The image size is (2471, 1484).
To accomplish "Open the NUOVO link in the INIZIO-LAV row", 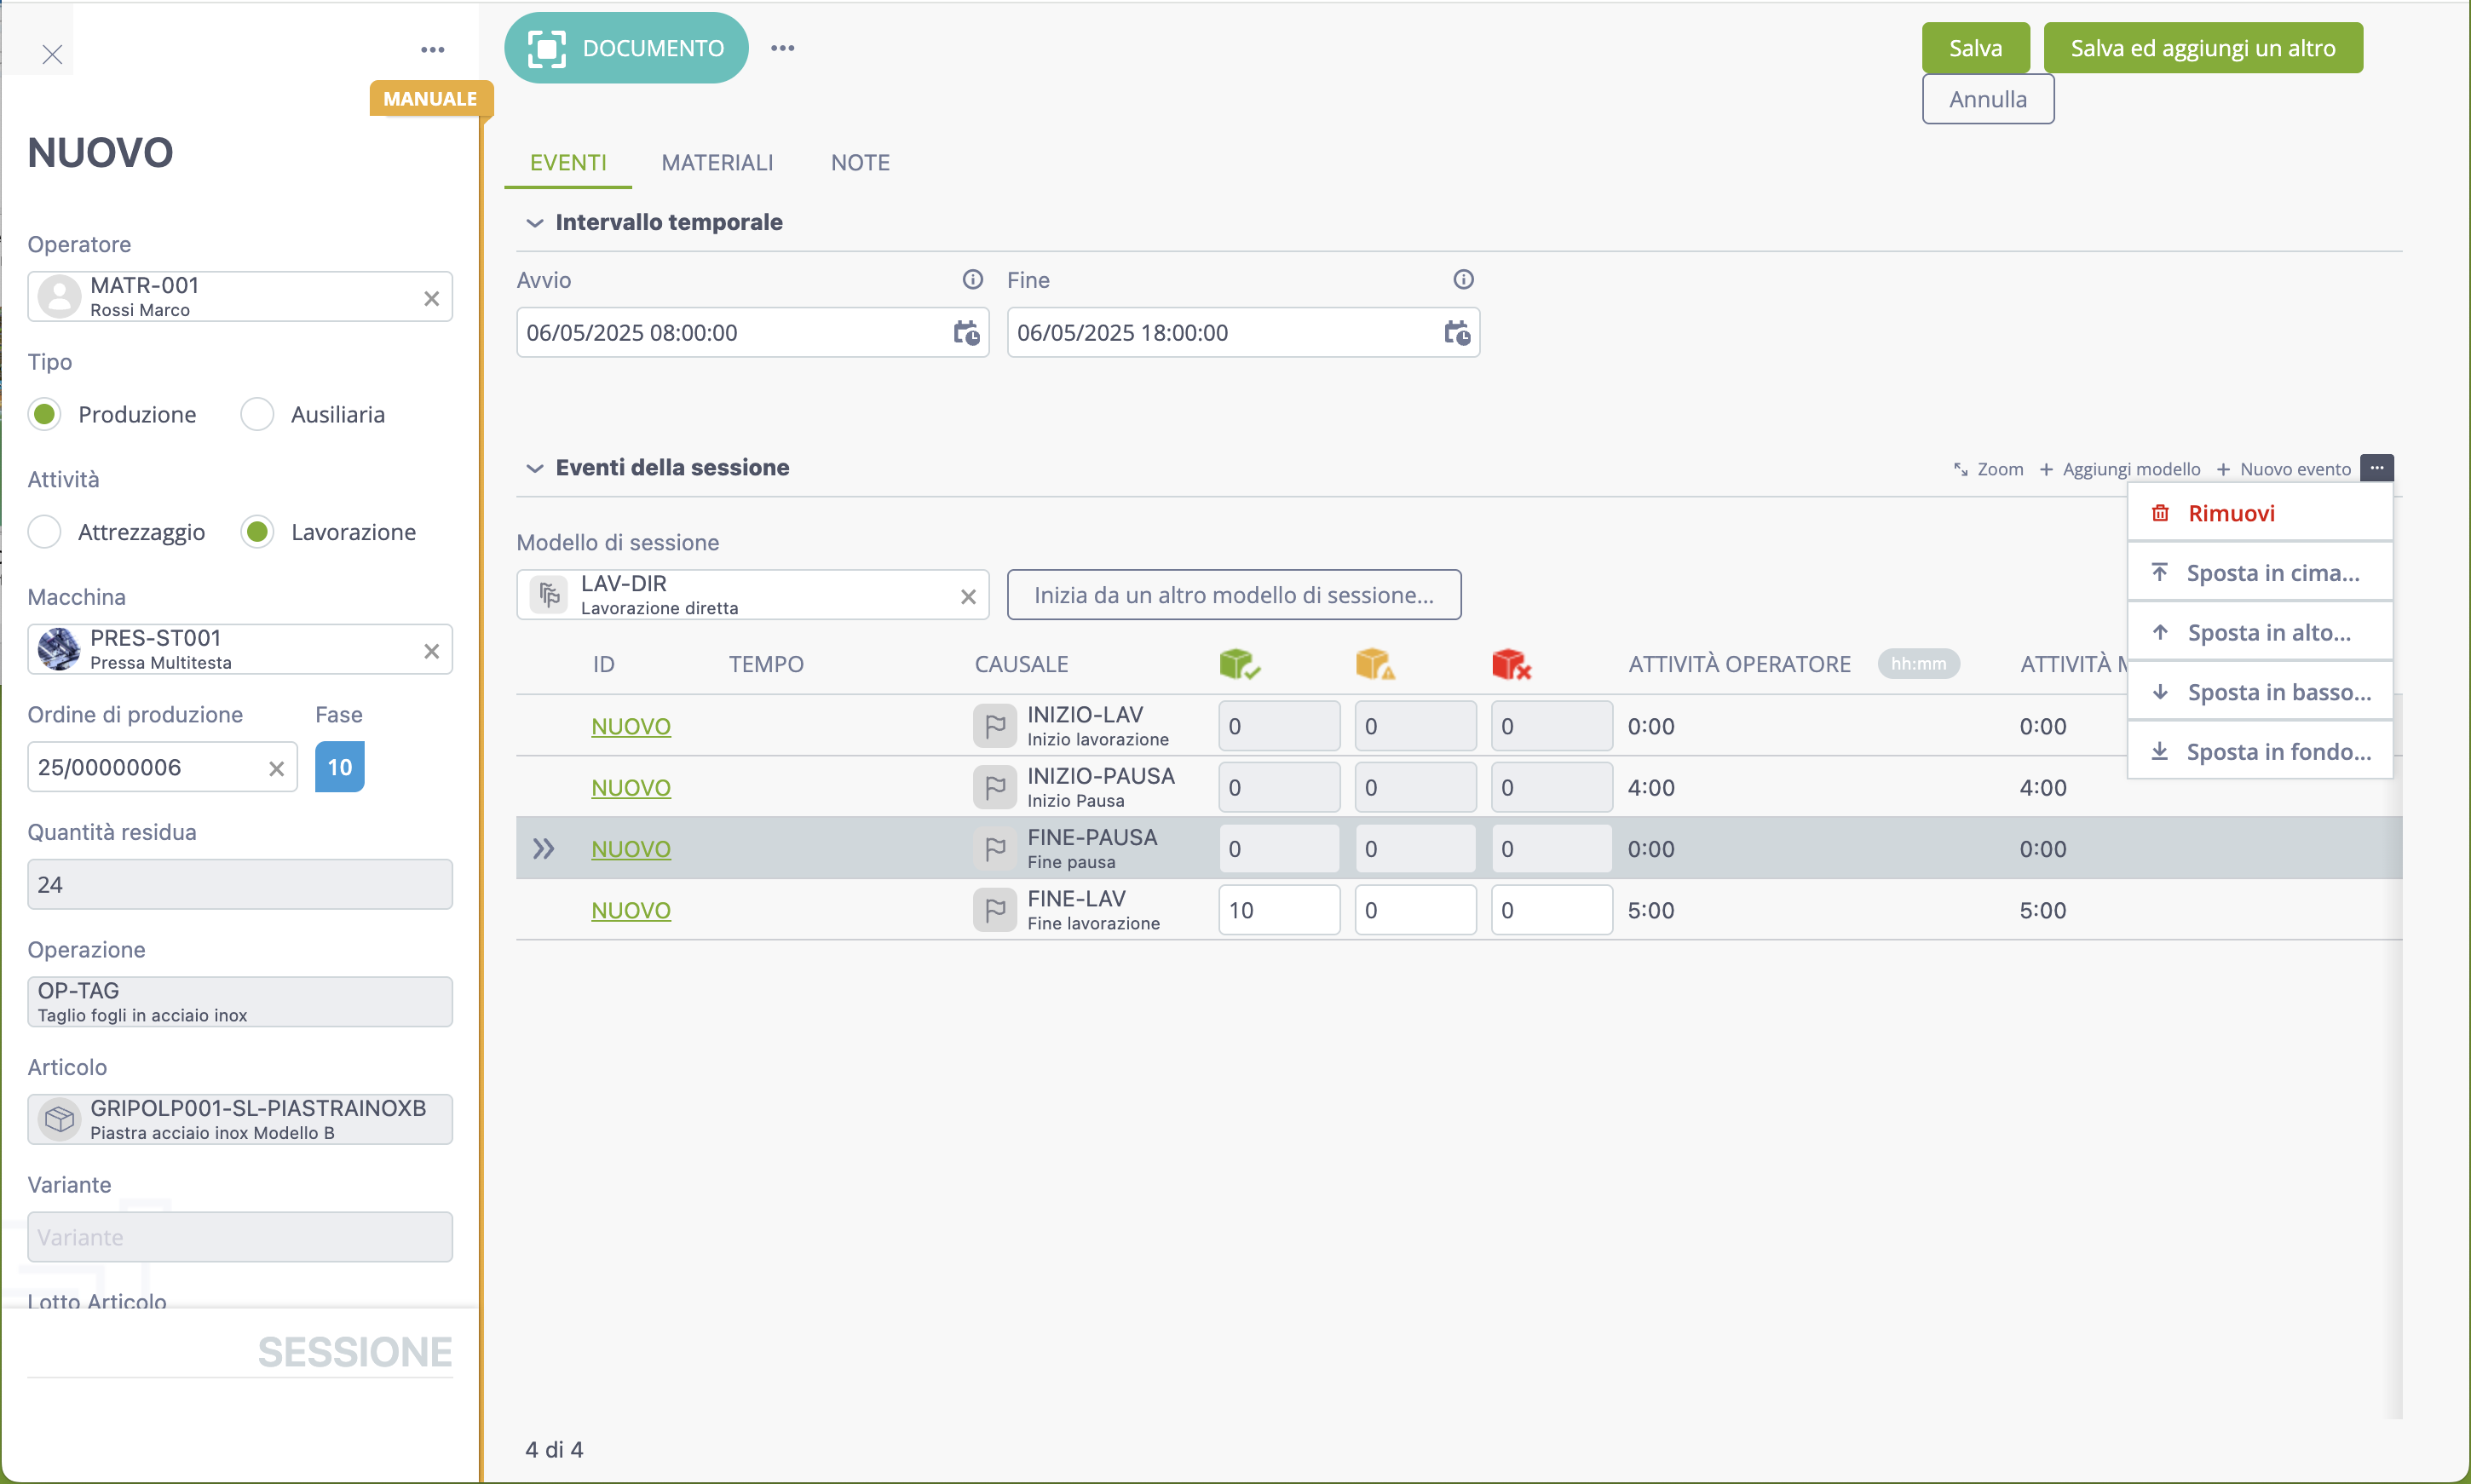I will pyautogui.click(x=631, y=727).
